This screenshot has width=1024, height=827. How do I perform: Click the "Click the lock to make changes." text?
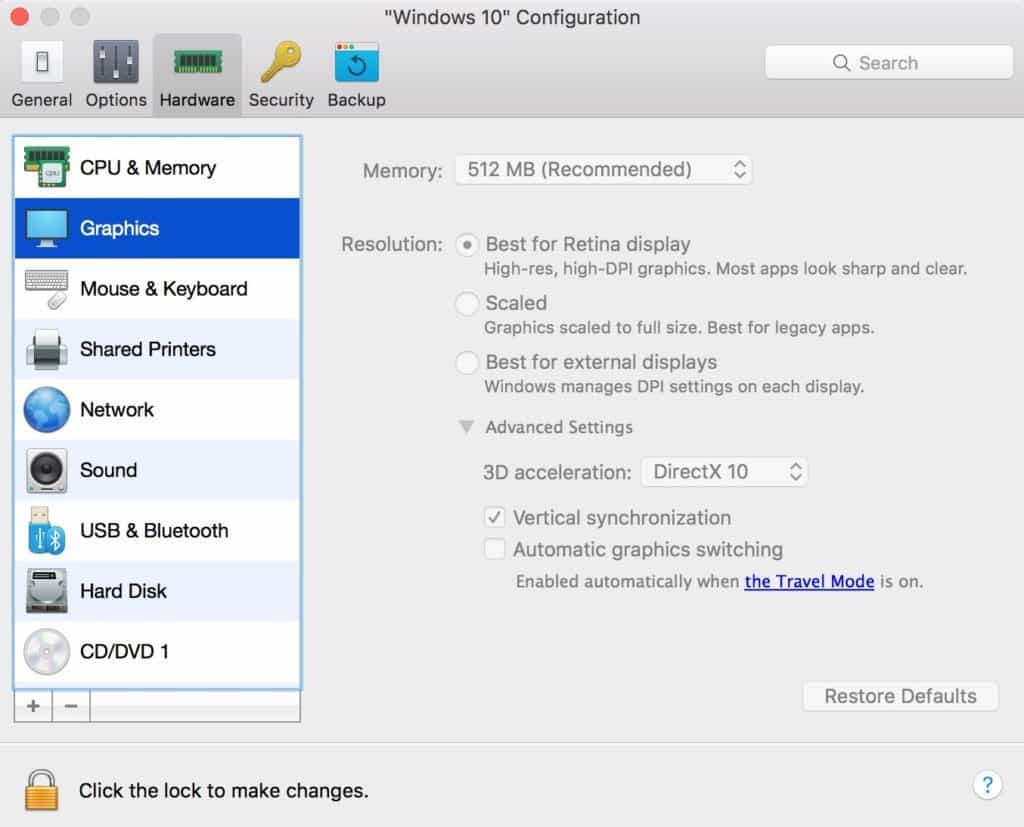click(x=223, y=790)
